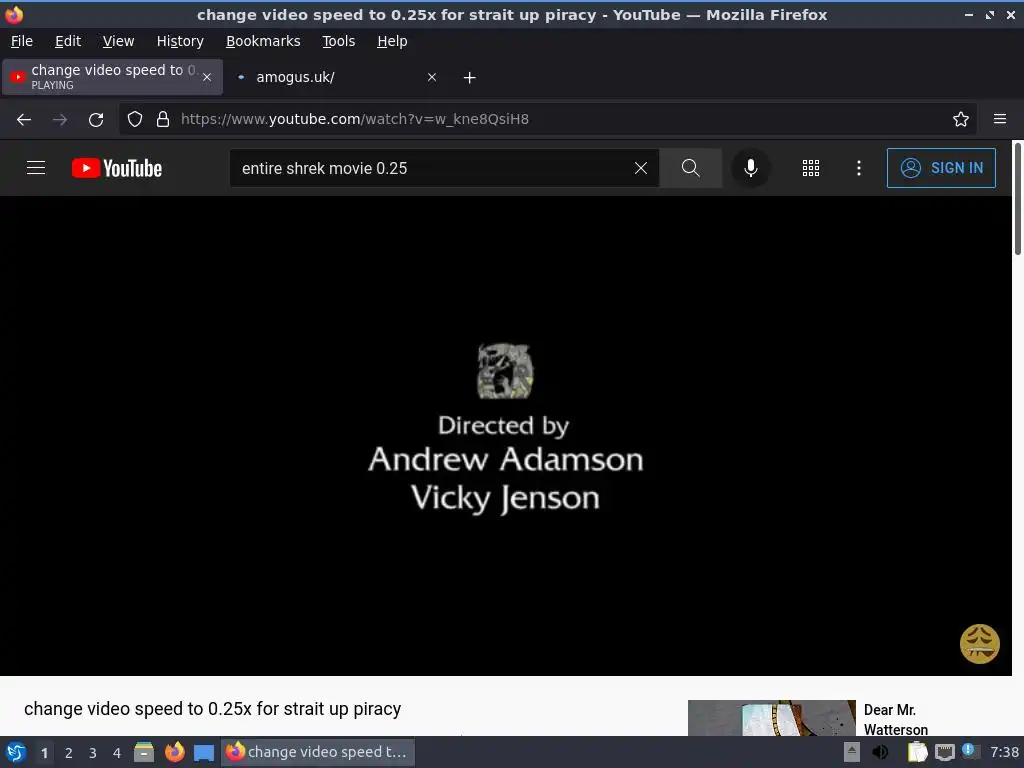The width and height of the screenshot is (1024, 768).
Task: Close the amogus.uk tab
Action: [432, 77]
